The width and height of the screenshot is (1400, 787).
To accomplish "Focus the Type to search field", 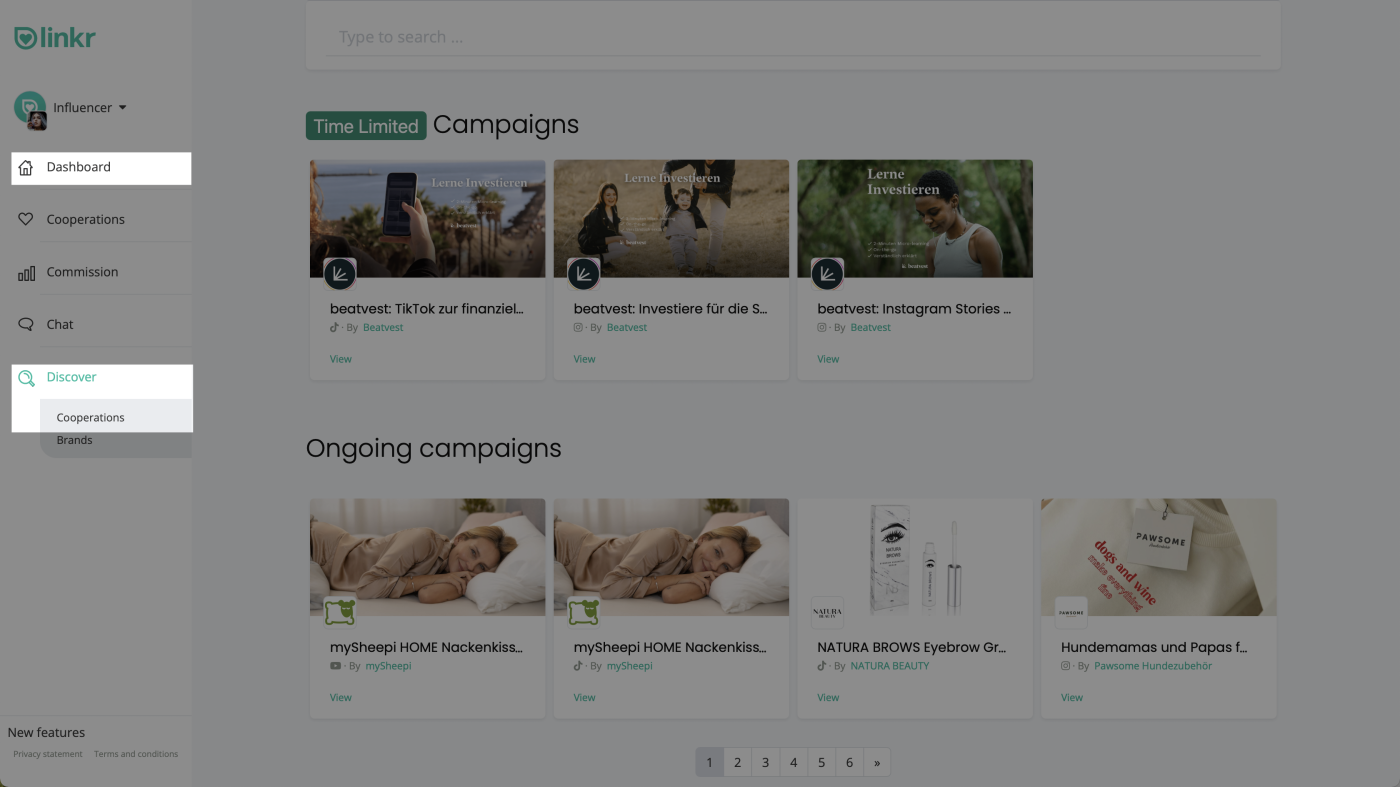I will 793,37.
